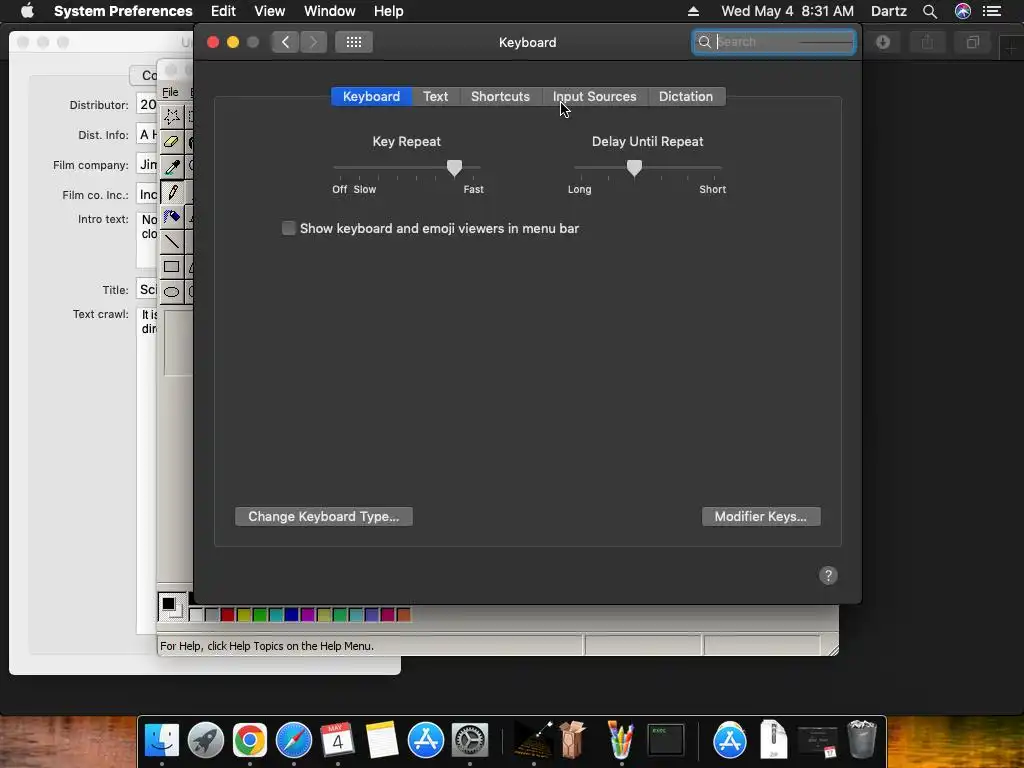Open Finder from the Dock
The width and height of the screenshot is (1024, 768).
pos(161,740)
